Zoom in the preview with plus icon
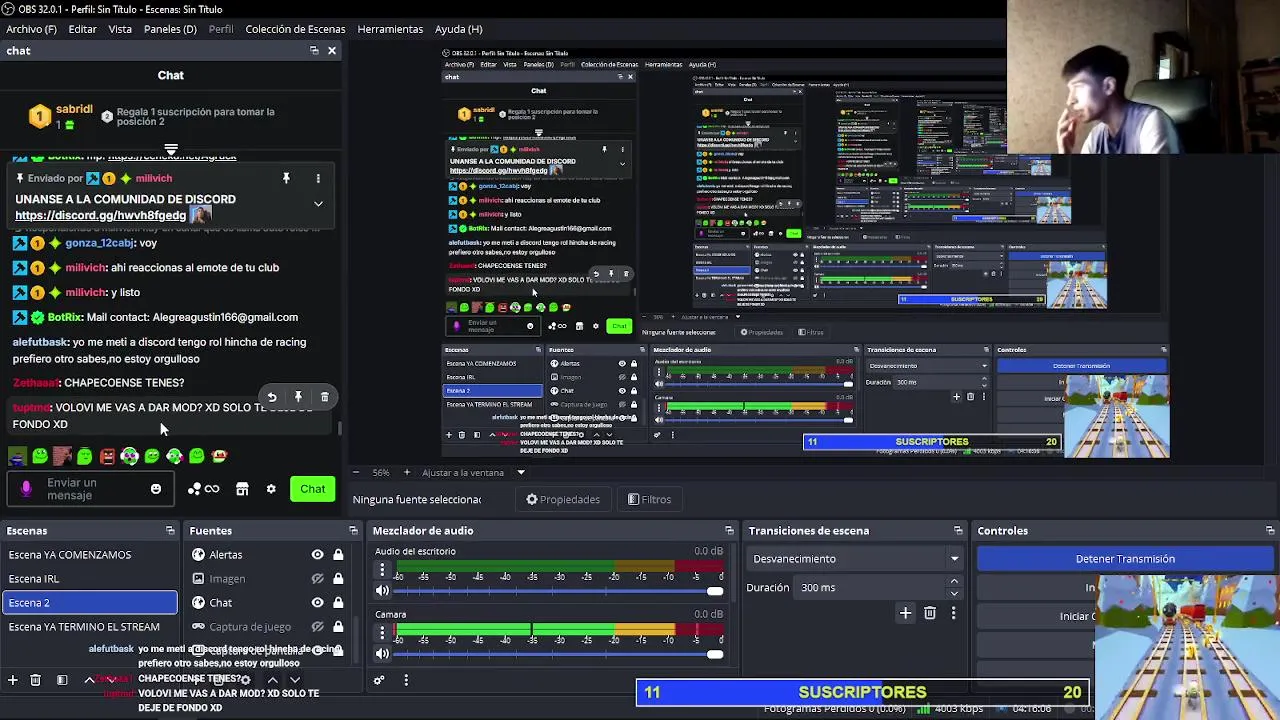1280x720 pixels. (407, 472)
